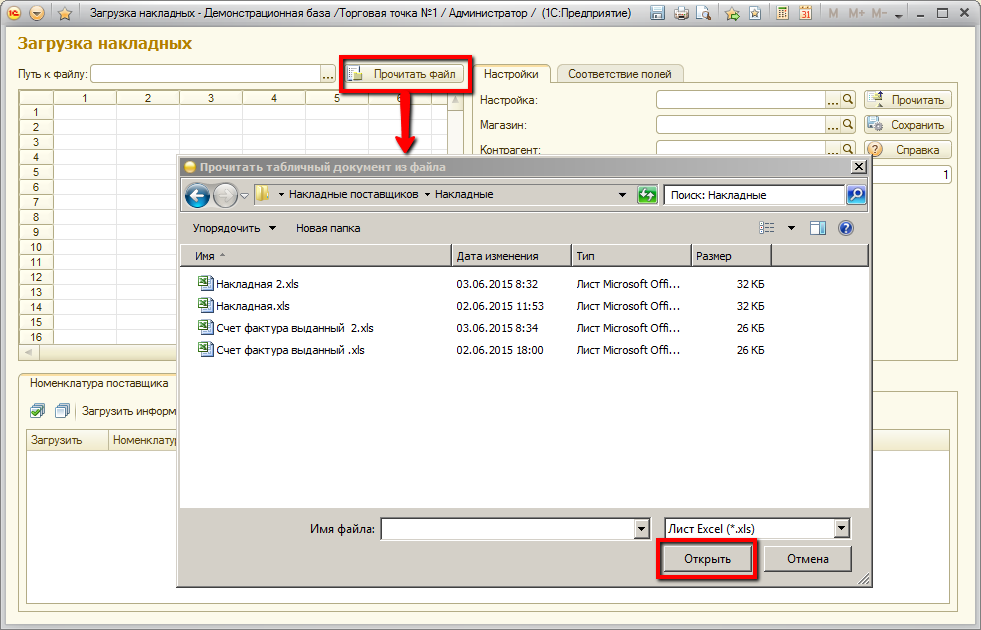The image size is (981, 630).
Task: Expand the Имя файла combo box arrow
Action: point(641,529)
